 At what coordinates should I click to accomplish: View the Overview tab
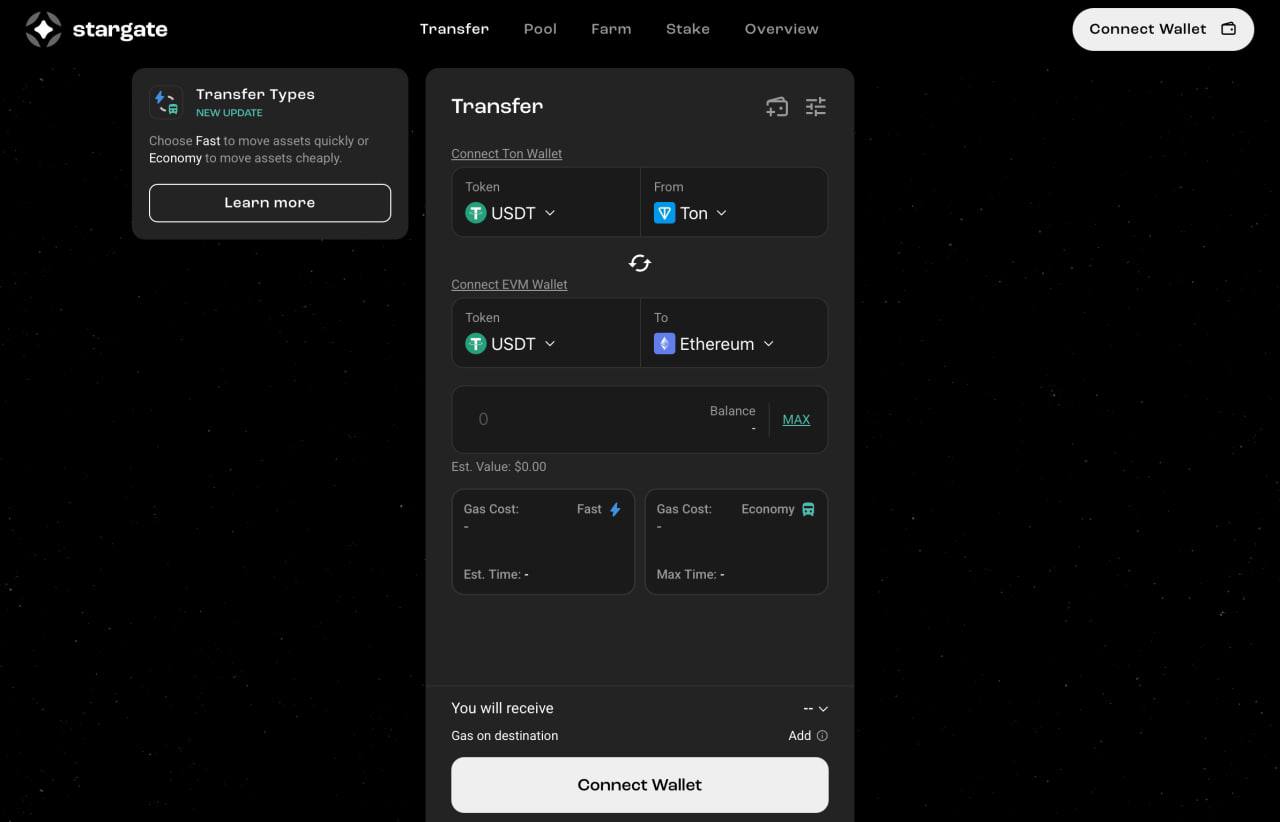coord(781,29)
